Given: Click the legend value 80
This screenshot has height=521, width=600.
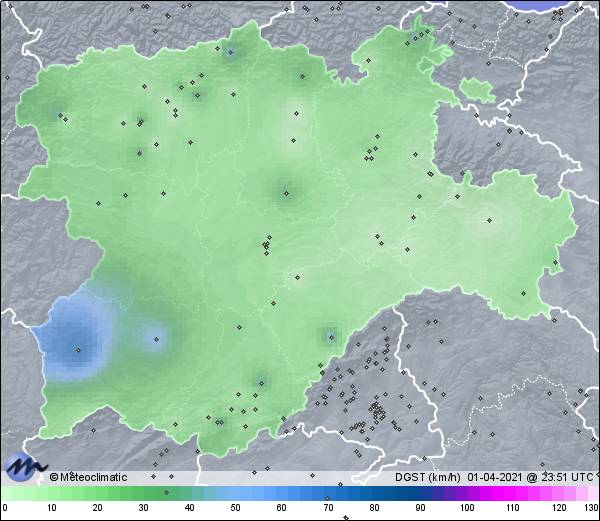Looking at the screenshot, I should pos(374,508).
